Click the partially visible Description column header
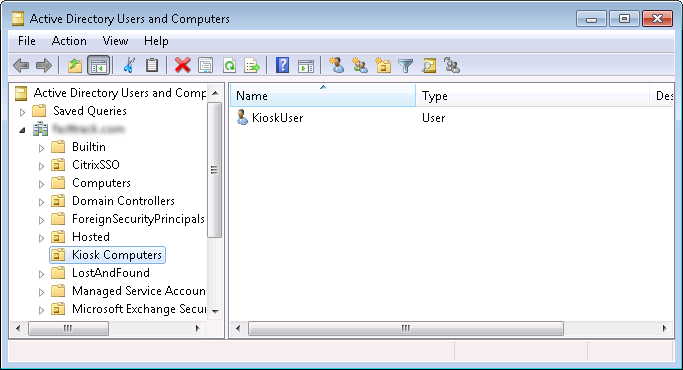 662,95
